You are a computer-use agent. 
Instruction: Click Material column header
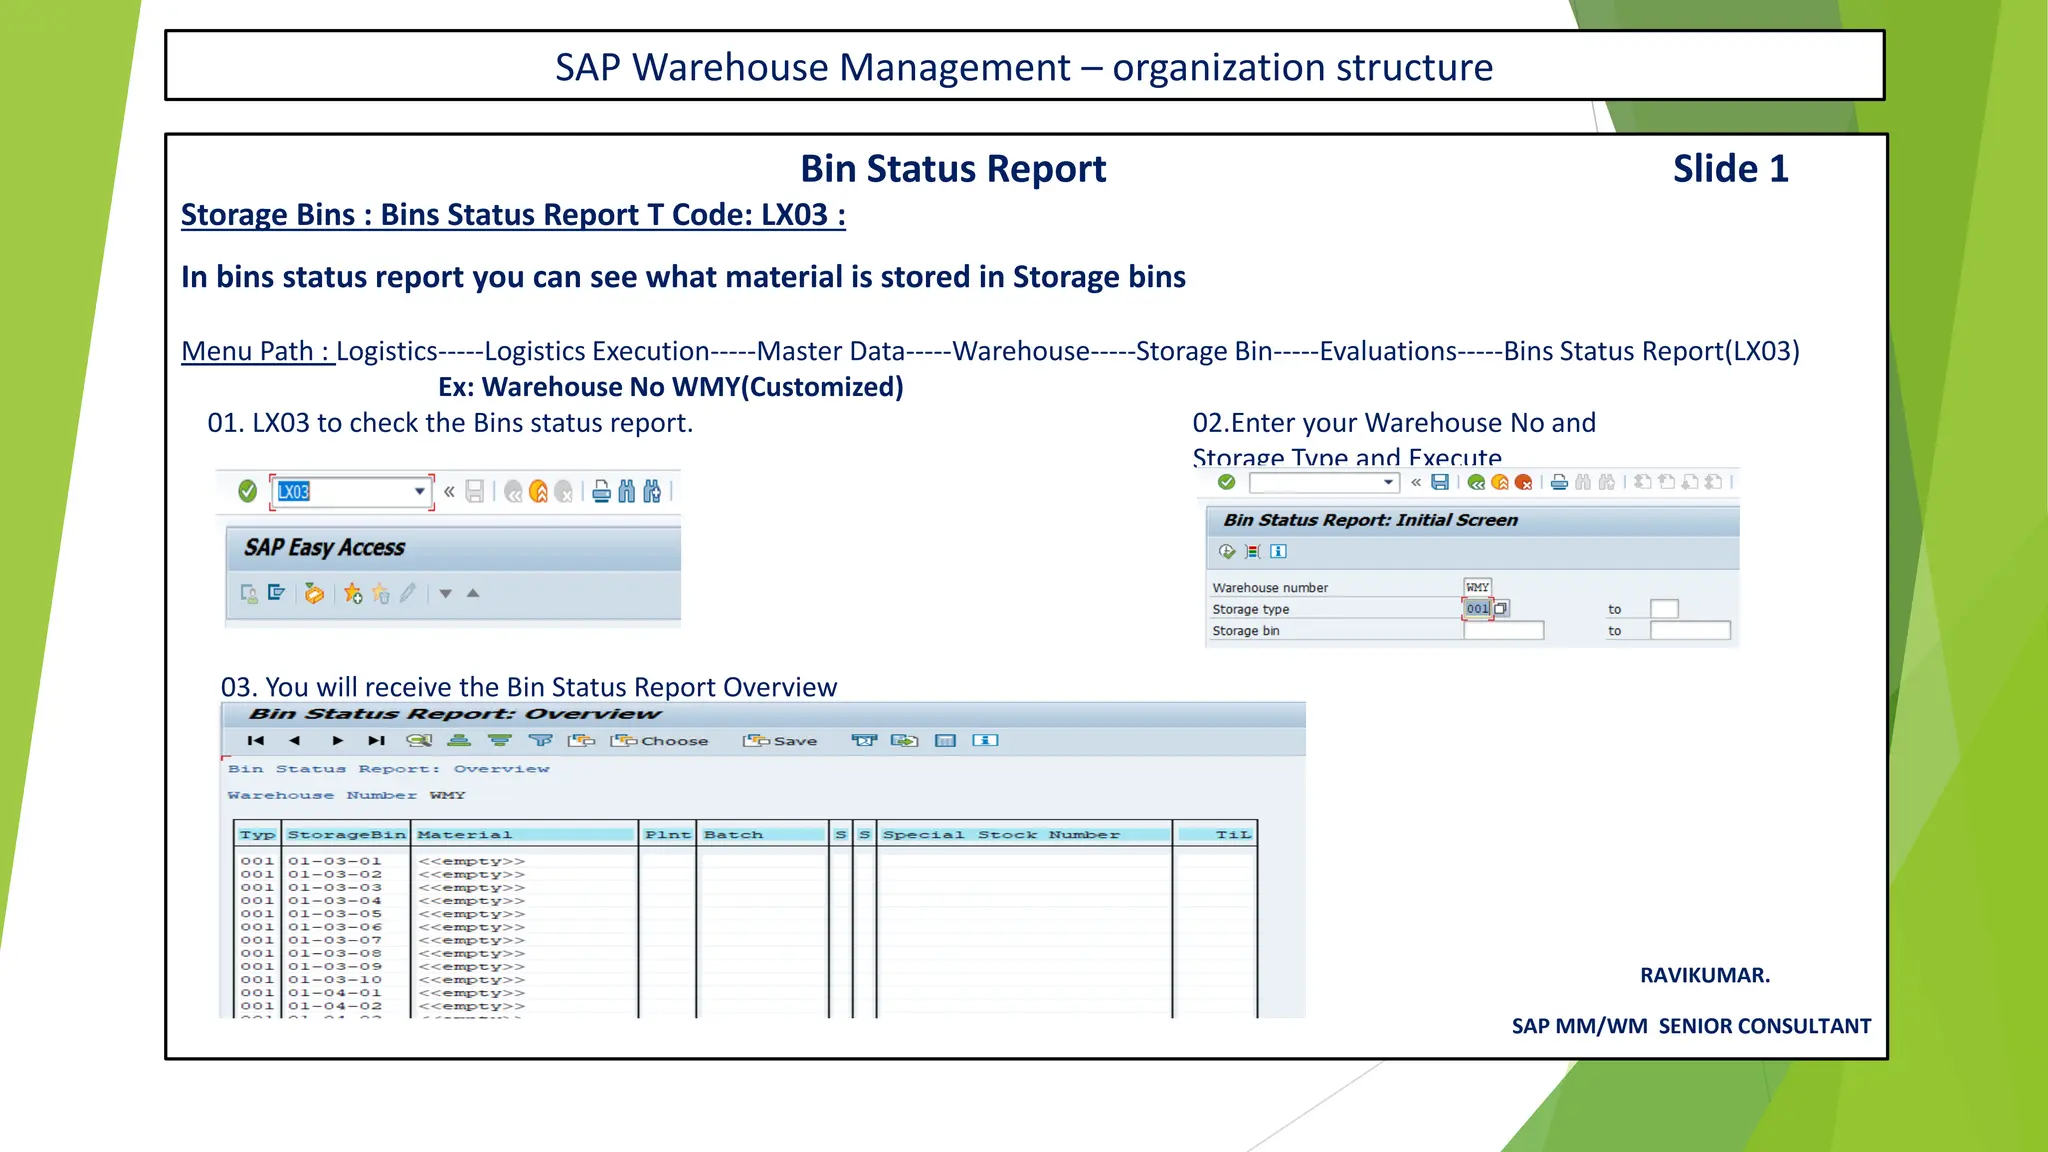(x=525, y=835)
